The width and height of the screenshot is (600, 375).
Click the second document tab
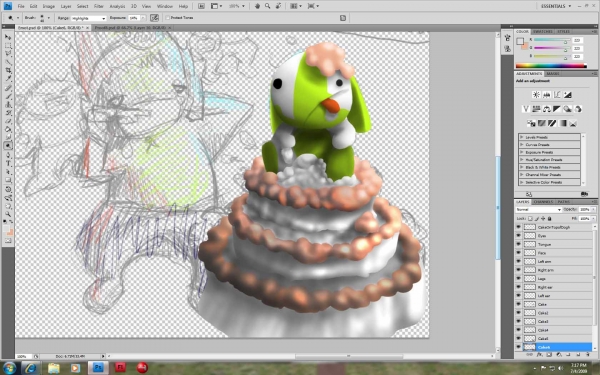click(131, 28)
